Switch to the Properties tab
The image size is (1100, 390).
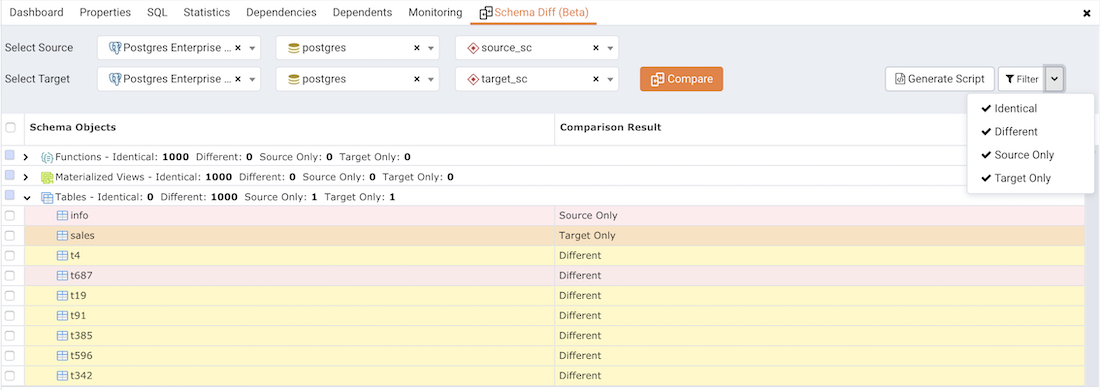[105, 12]
